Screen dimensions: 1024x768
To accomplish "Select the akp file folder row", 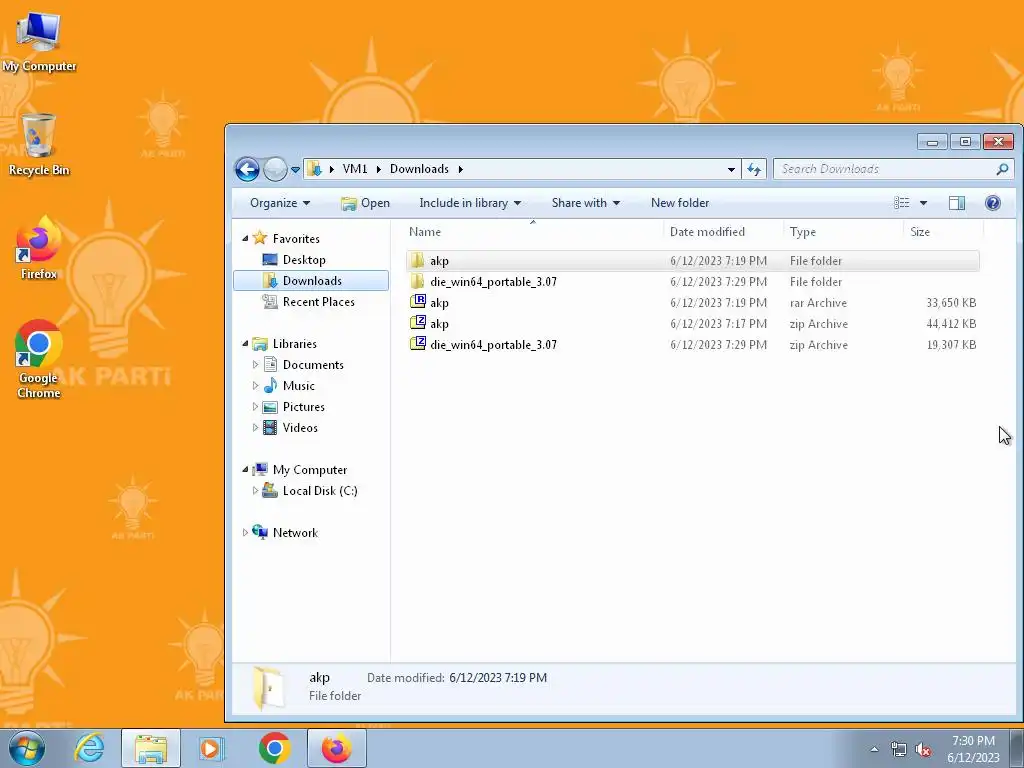I will coord(692,261).
